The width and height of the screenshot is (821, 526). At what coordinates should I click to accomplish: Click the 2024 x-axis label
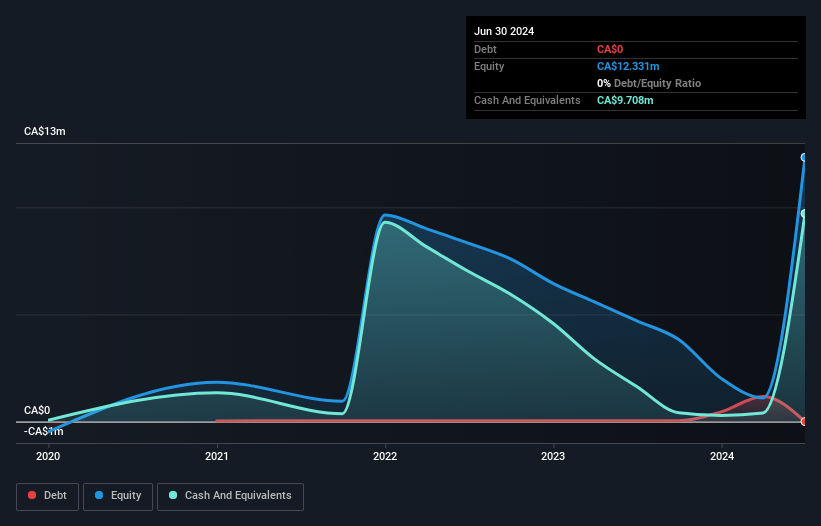(x=722, y=456)
